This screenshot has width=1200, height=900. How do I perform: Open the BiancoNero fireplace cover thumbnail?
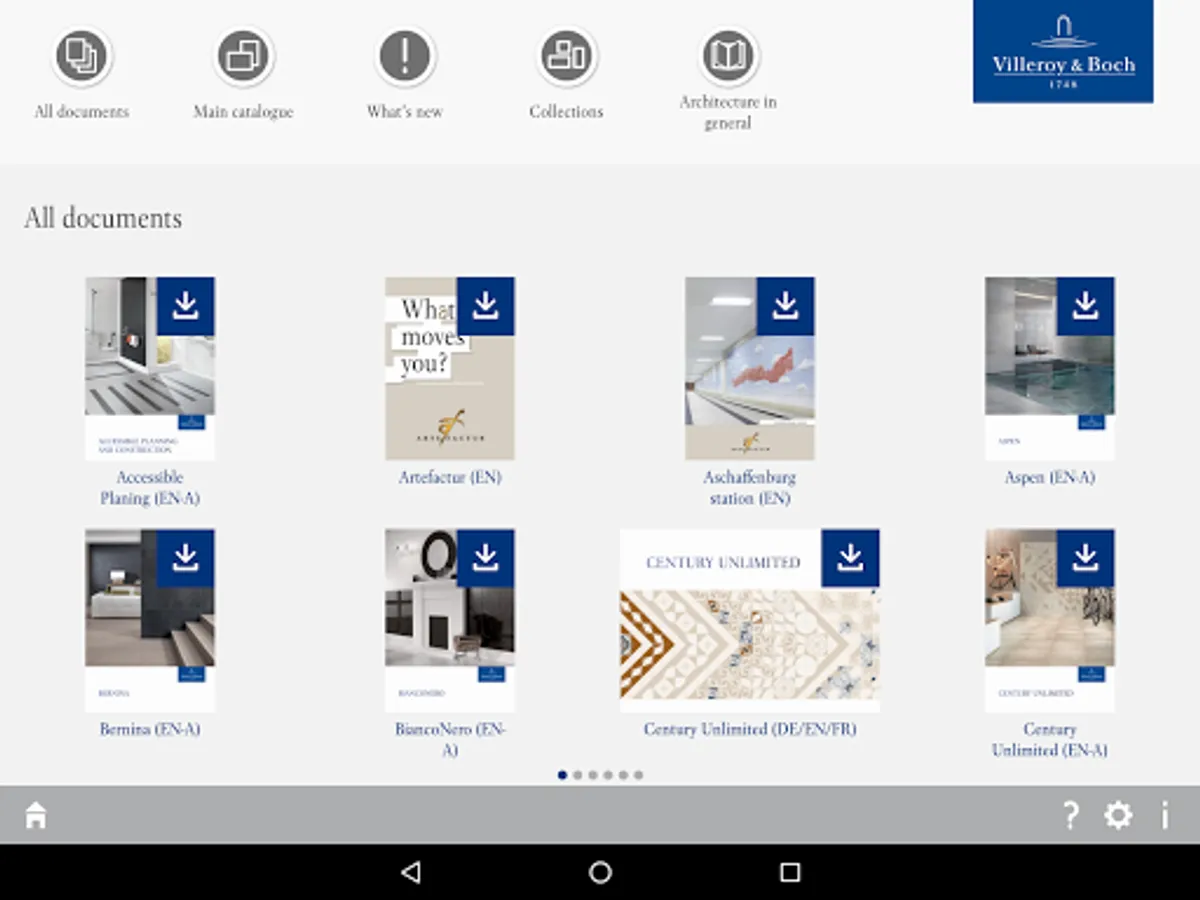click(450, 620)
